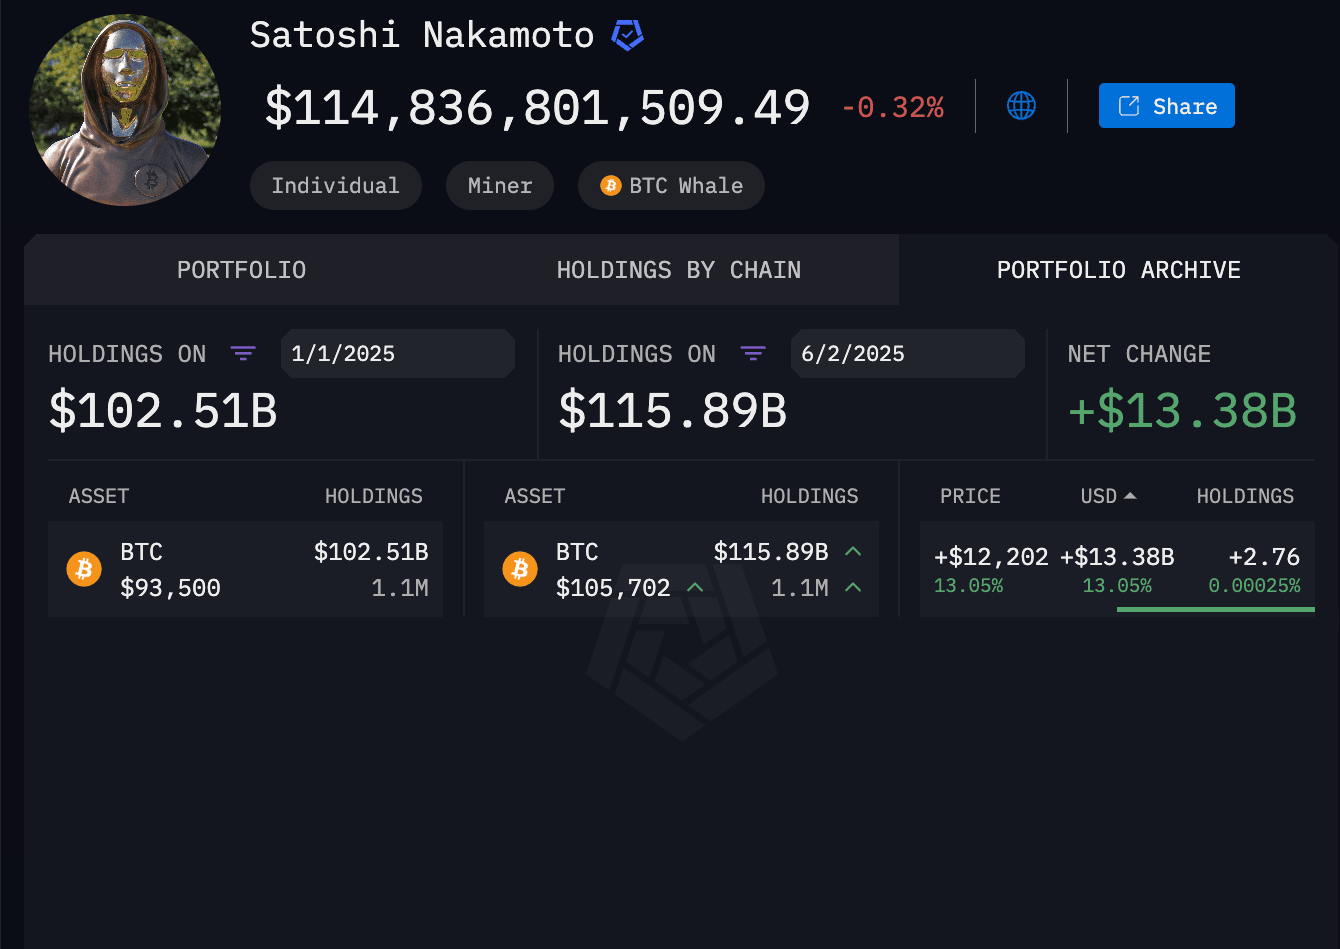Switch to the HOLDINGS BY CHAIN tab
Image resolution: width=1340 pixels, height=949 pixels.
679,270
